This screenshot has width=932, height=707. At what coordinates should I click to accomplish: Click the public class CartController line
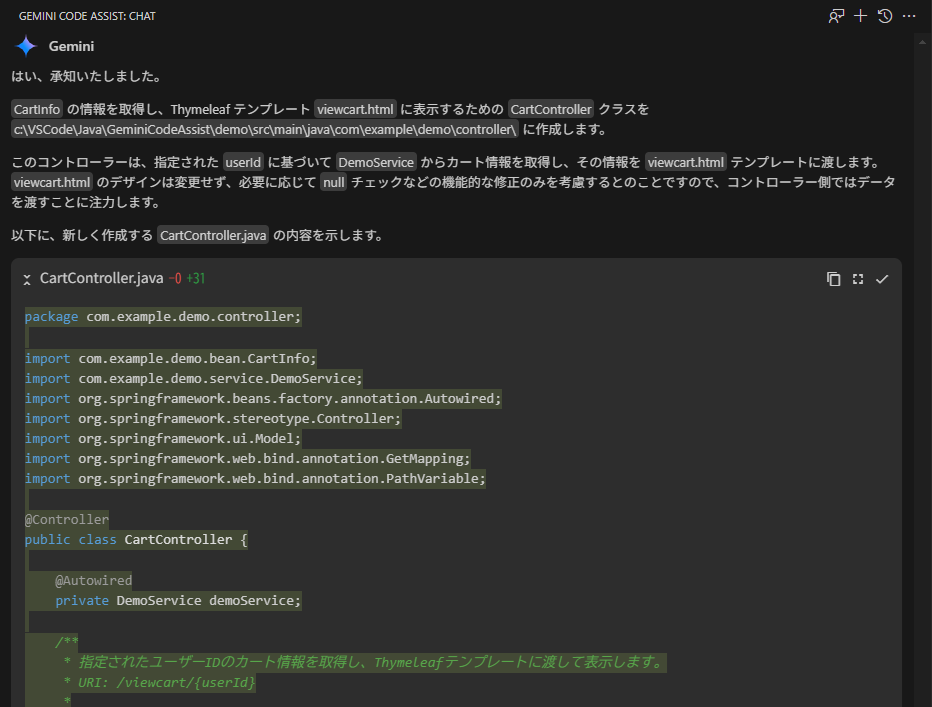(x=136, y=540)
